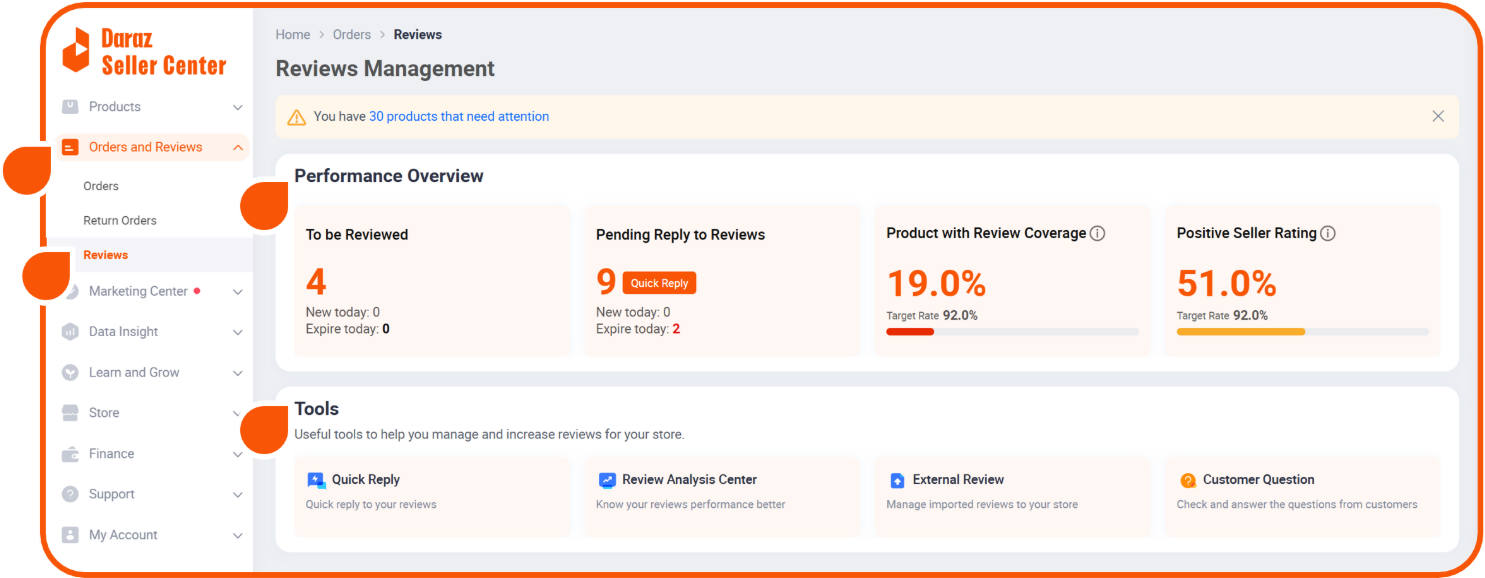Click the My Account profile icon
The width and height of the screenshot is (1485, 578).
coord(70,535)
